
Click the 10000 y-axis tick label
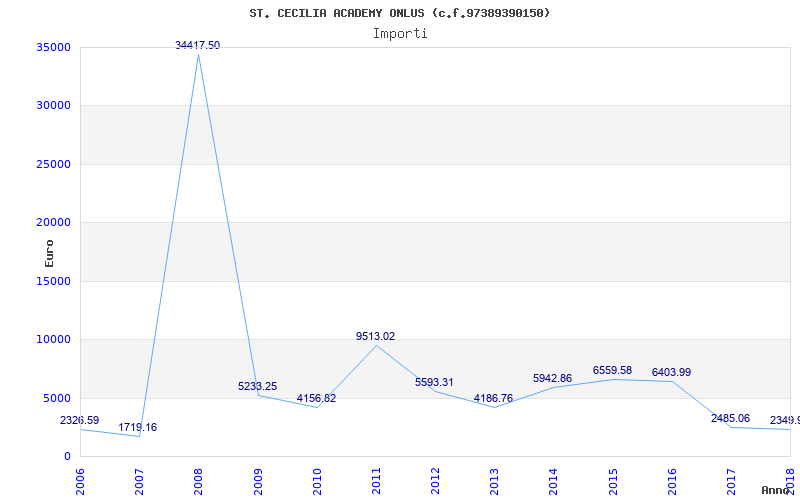coord(54,340)
